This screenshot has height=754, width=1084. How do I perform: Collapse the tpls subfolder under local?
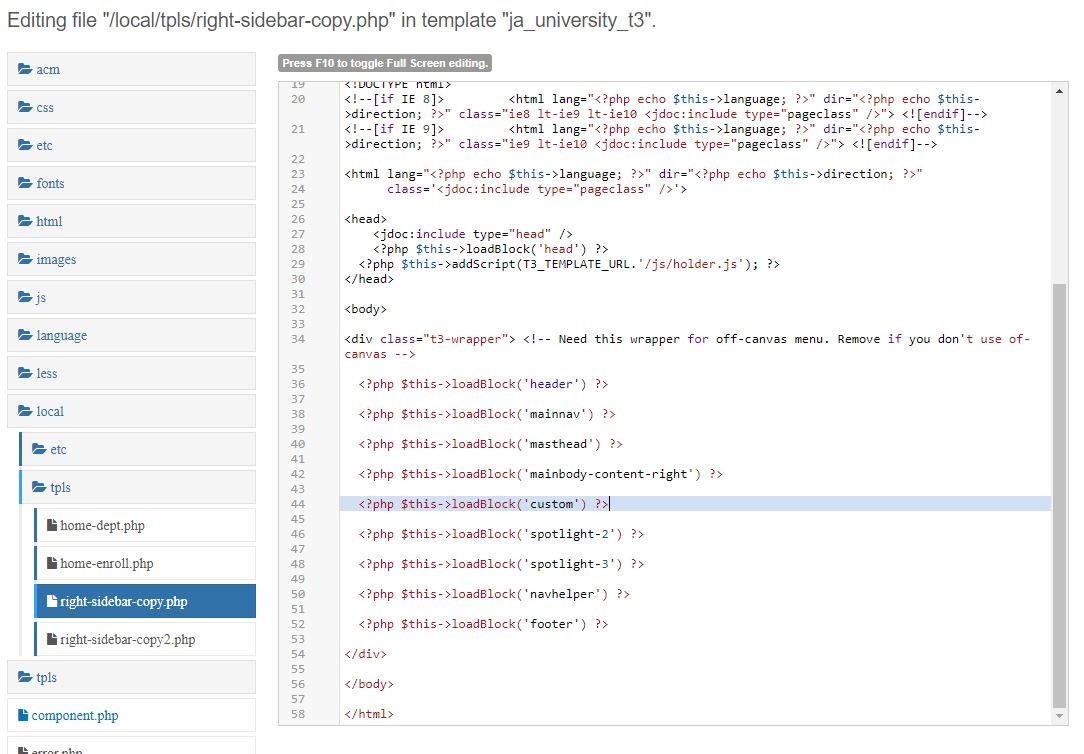60,488
